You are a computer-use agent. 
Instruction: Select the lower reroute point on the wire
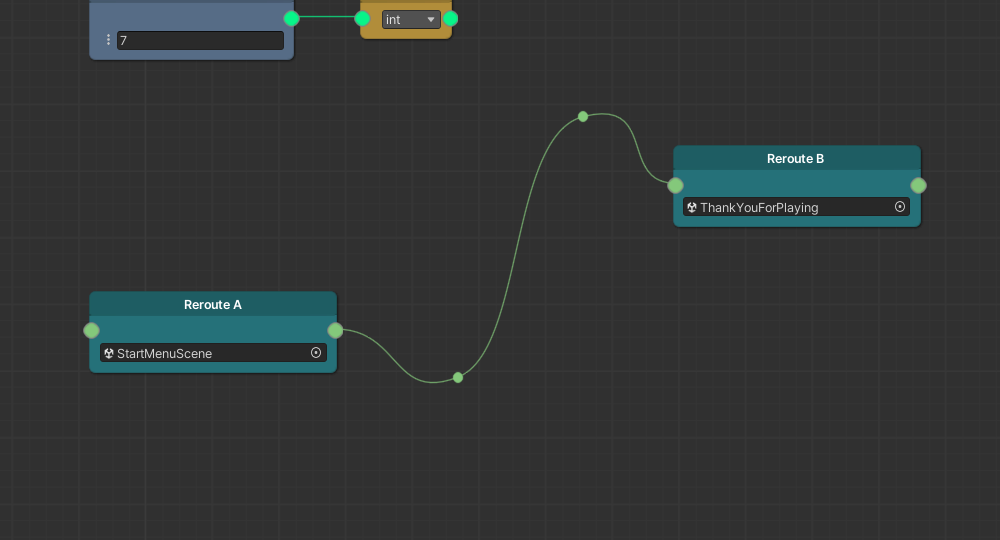pyautogui.click(x=458, y=377)
